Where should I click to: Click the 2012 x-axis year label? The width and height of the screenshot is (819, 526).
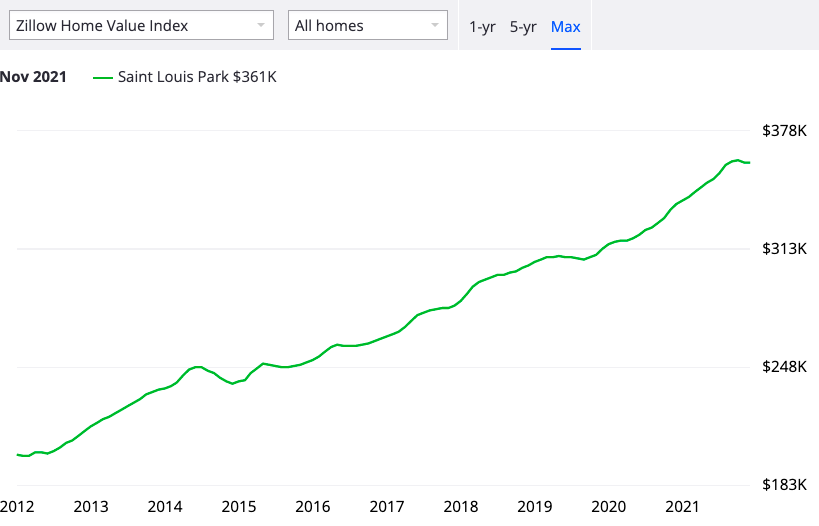click(x=17, y=507)
